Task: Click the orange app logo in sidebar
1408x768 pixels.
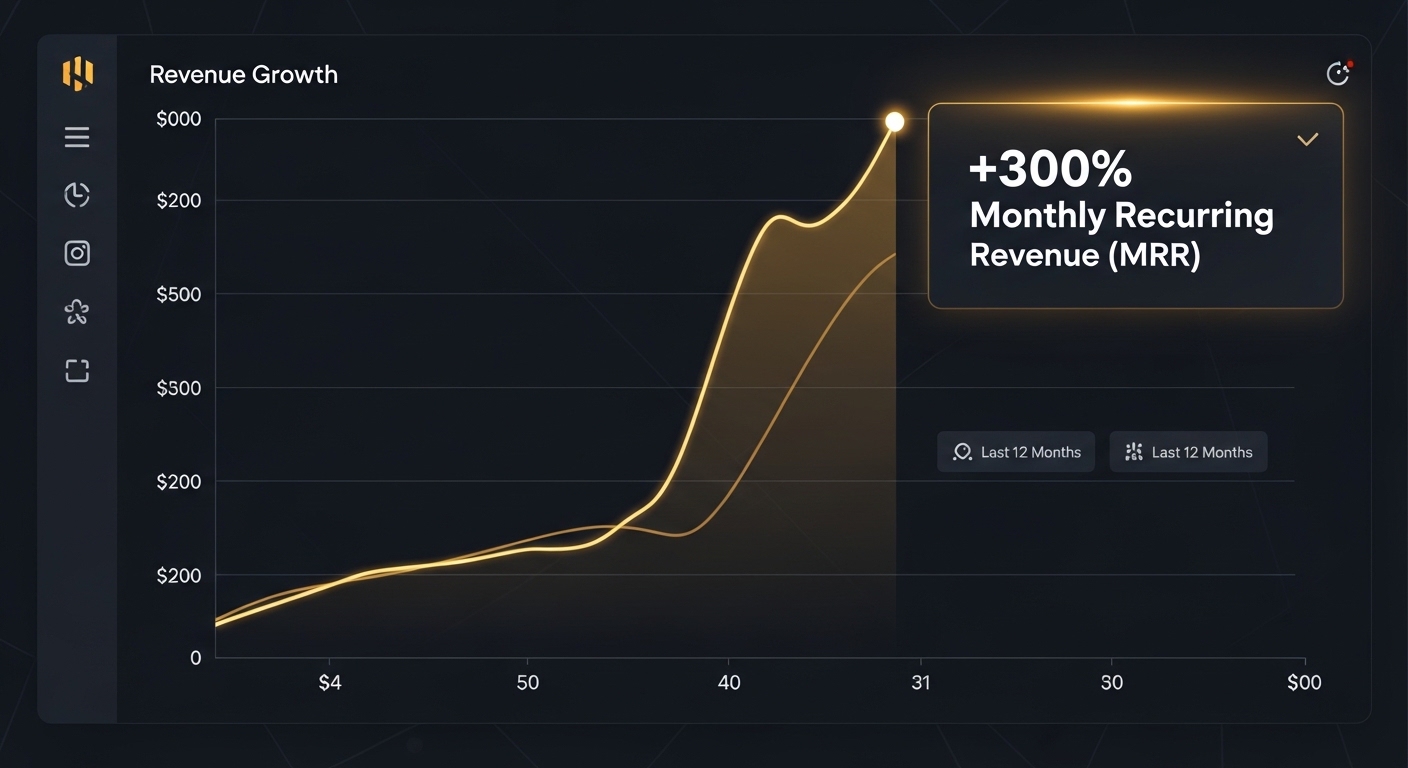Action: pyautogui.click(x=77, y=74)
